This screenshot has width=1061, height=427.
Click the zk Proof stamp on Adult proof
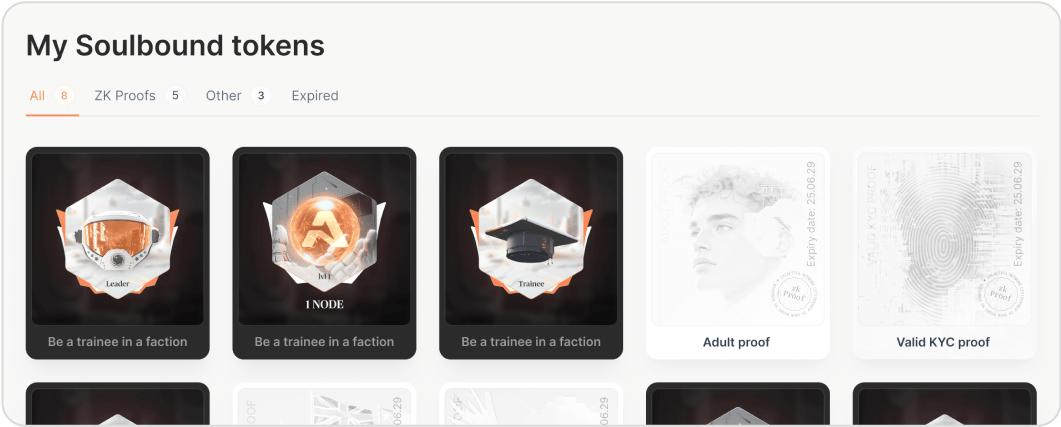coord(790,297)
